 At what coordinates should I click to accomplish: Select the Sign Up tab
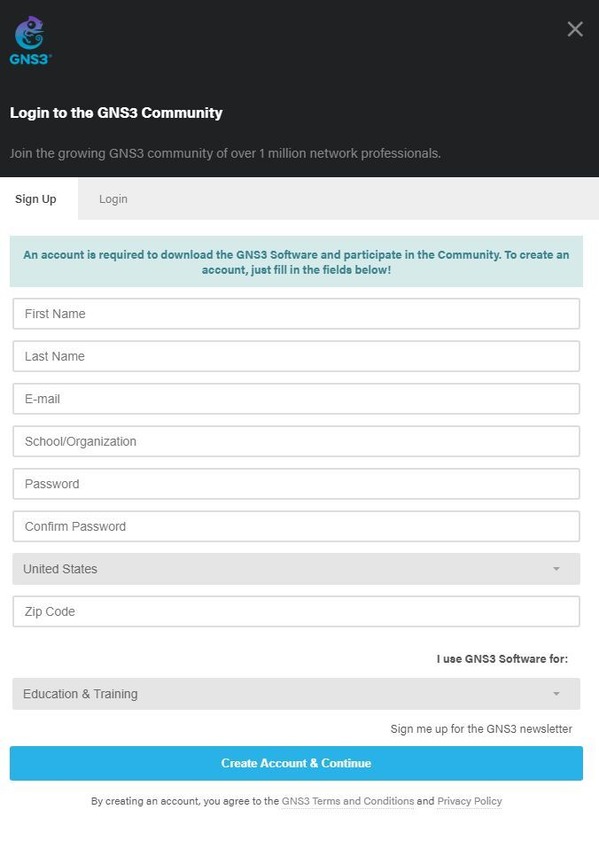tap(36, 199)
